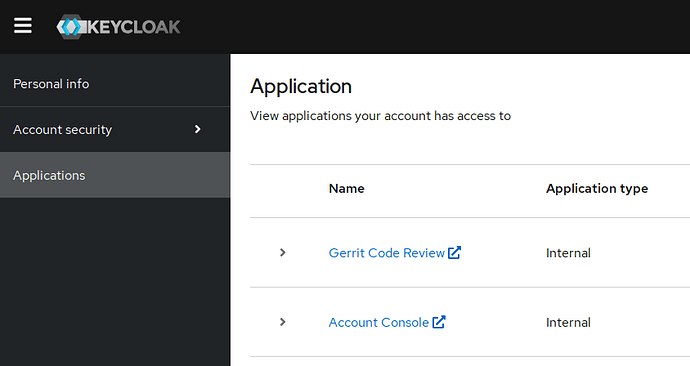This screenshot has width=690, height=366.
Task: Click the View applications description text
Action: point(380,116)
